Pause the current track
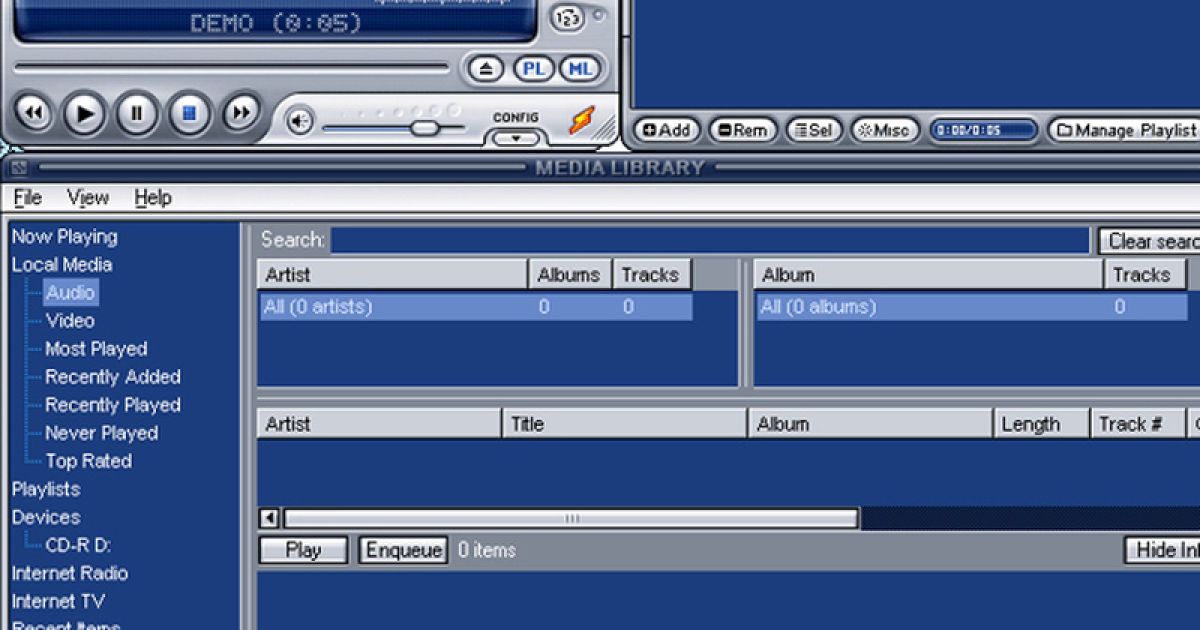This screenshot has height=630, width=1200. tap(137, 114)
